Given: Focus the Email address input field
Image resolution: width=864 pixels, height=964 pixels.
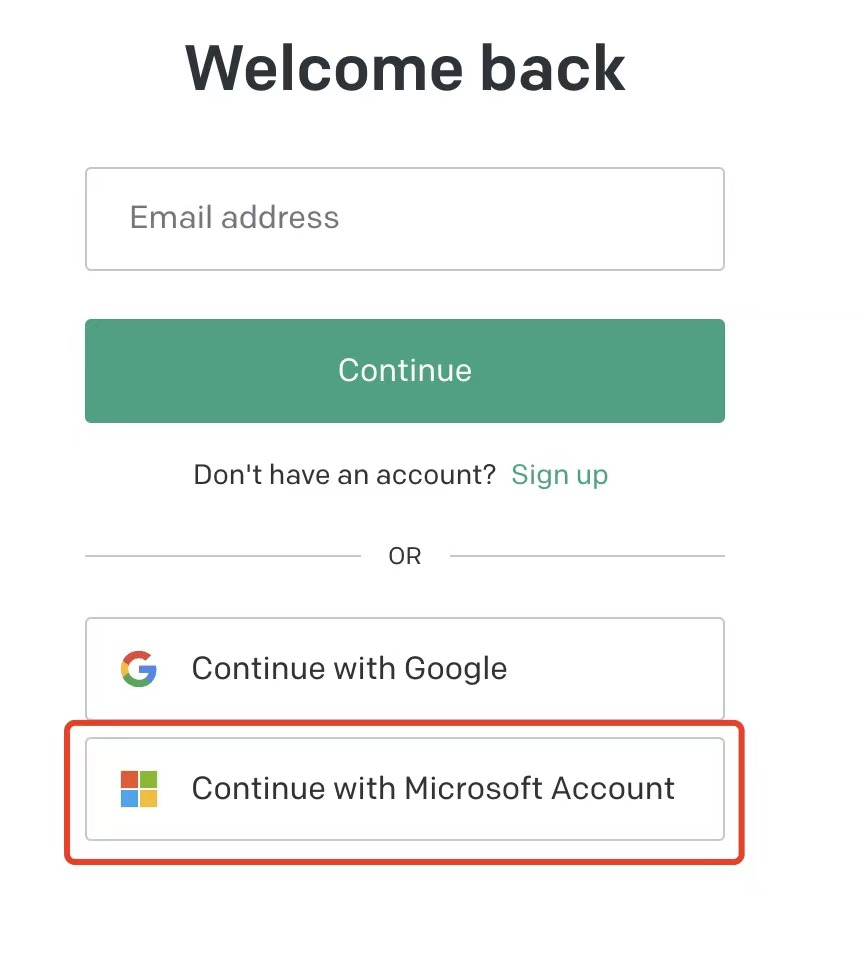Looking at the screenshot, I should [405, 219].
